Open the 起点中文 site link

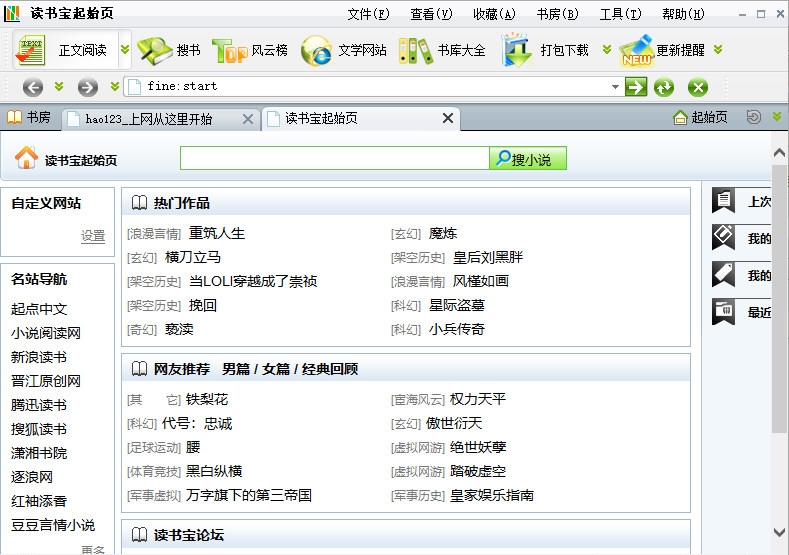click(39, 309)
